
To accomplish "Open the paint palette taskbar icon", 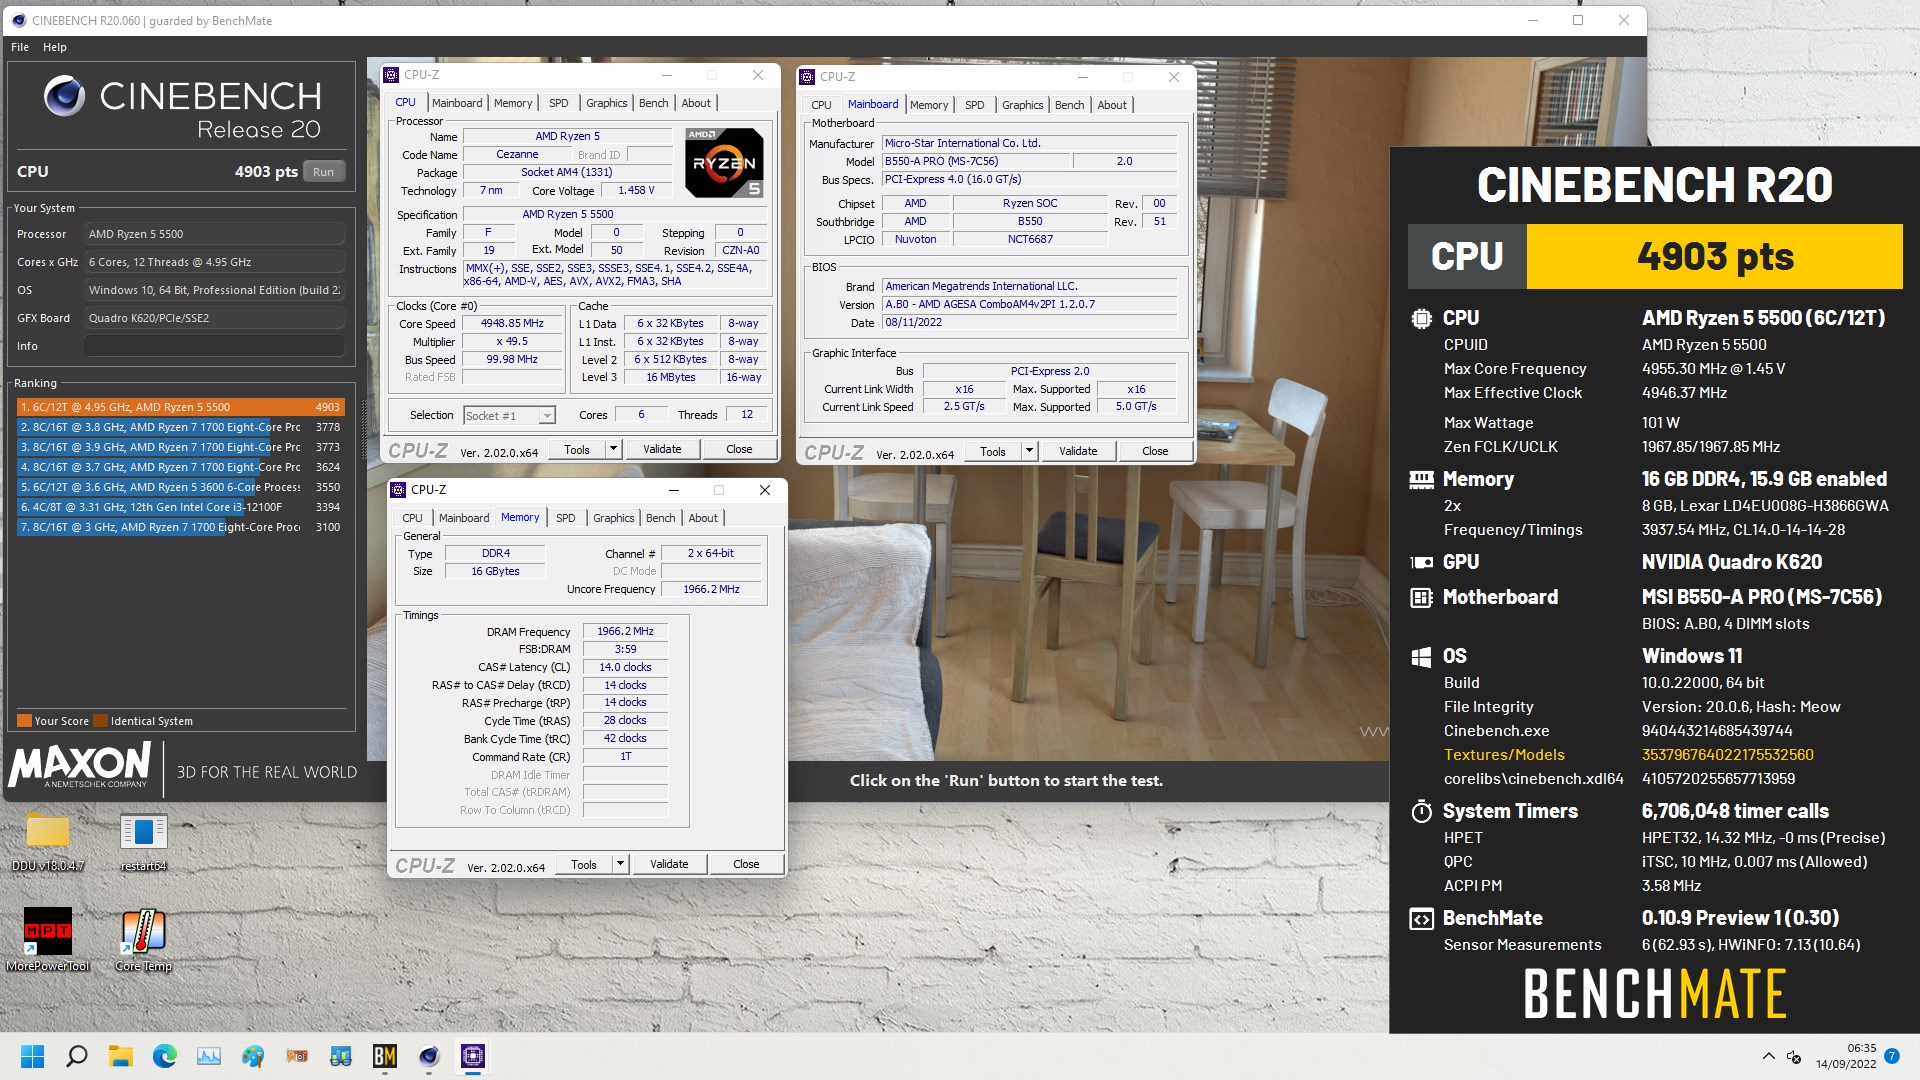I will tap(253, 1056).
